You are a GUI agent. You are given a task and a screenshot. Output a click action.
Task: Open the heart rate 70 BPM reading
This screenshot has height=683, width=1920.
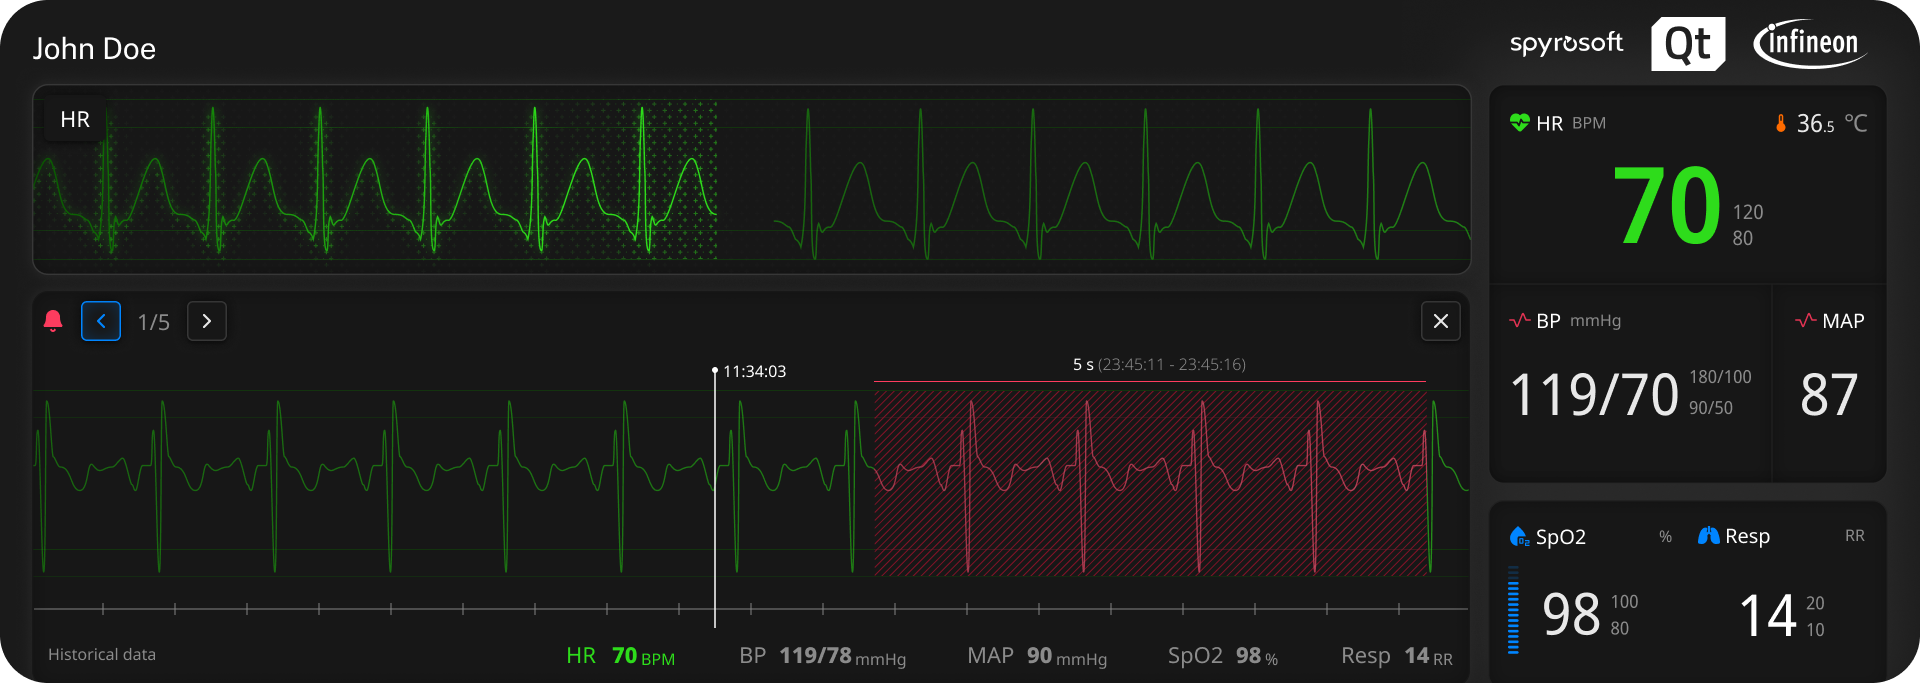click(x=1666, y=206)
